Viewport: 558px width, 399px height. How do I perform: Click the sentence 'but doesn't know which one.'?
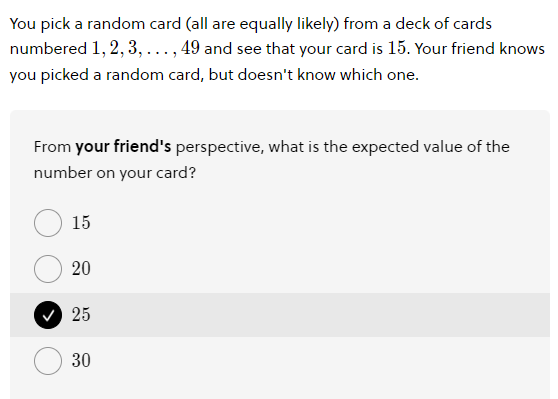(314, 75)
